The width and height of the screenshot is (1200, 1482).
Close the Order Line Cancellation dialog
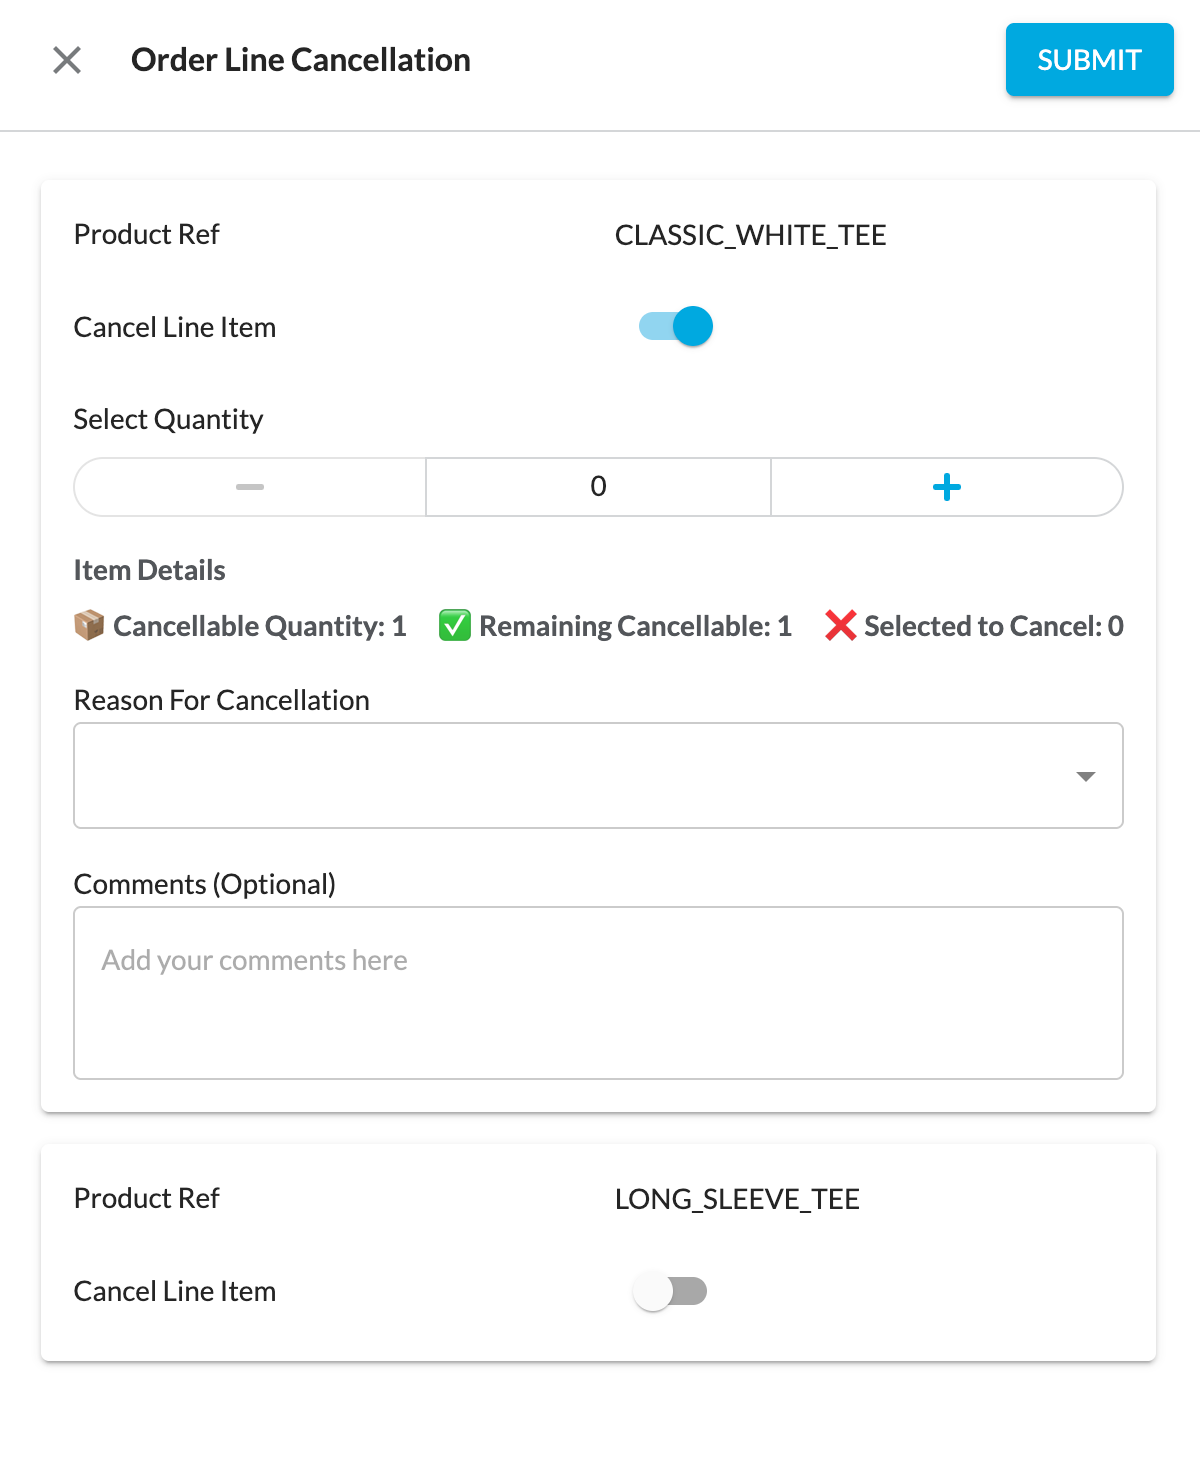click(x=67, y=60)
